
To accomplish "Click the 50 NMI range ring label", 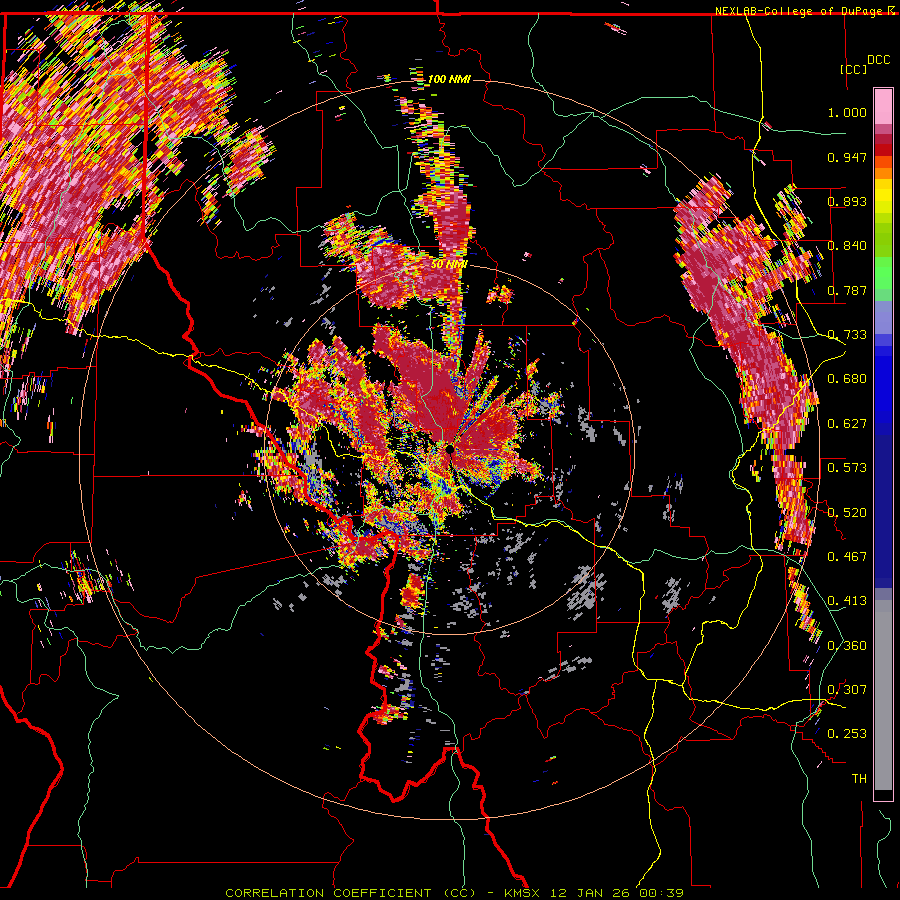I will (x=449, y=265).
